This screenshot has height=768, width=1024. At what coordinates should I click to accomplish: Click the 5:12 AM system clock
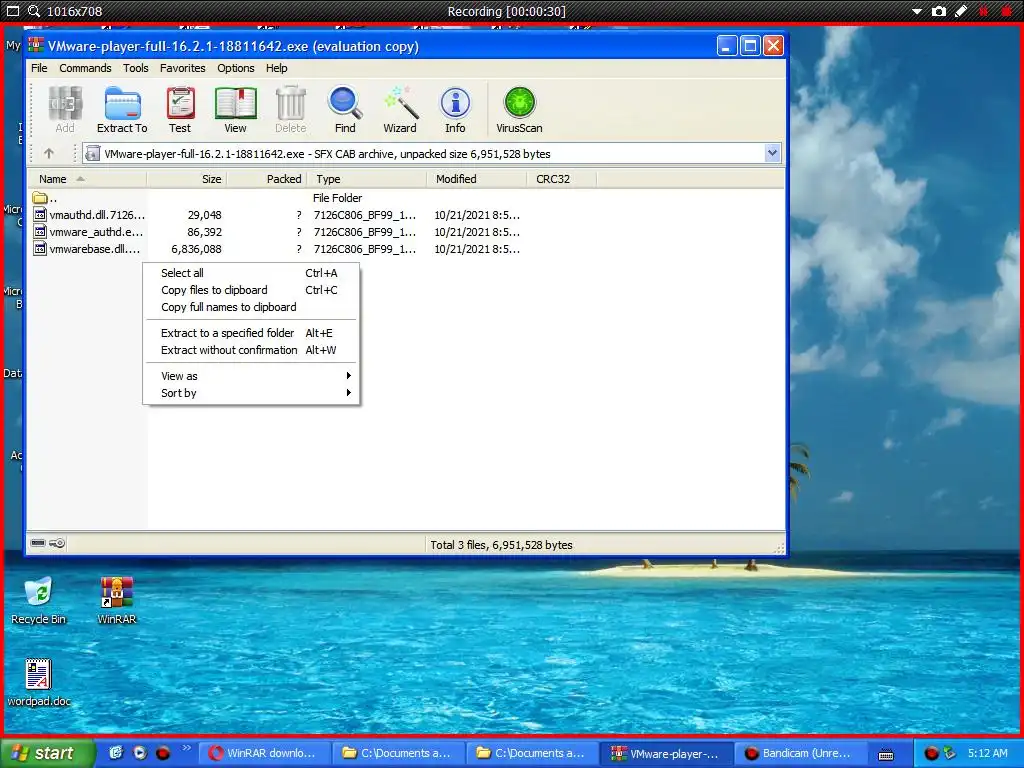(987, 753)
